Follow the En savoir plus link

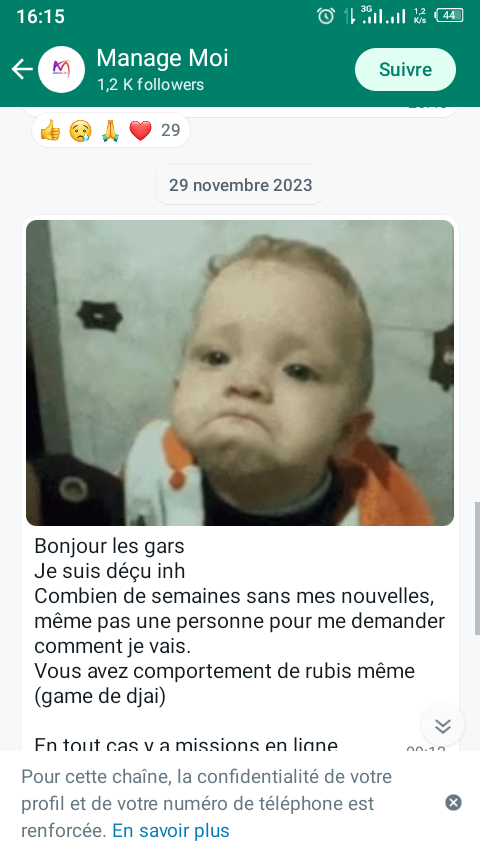click(171, 831)
